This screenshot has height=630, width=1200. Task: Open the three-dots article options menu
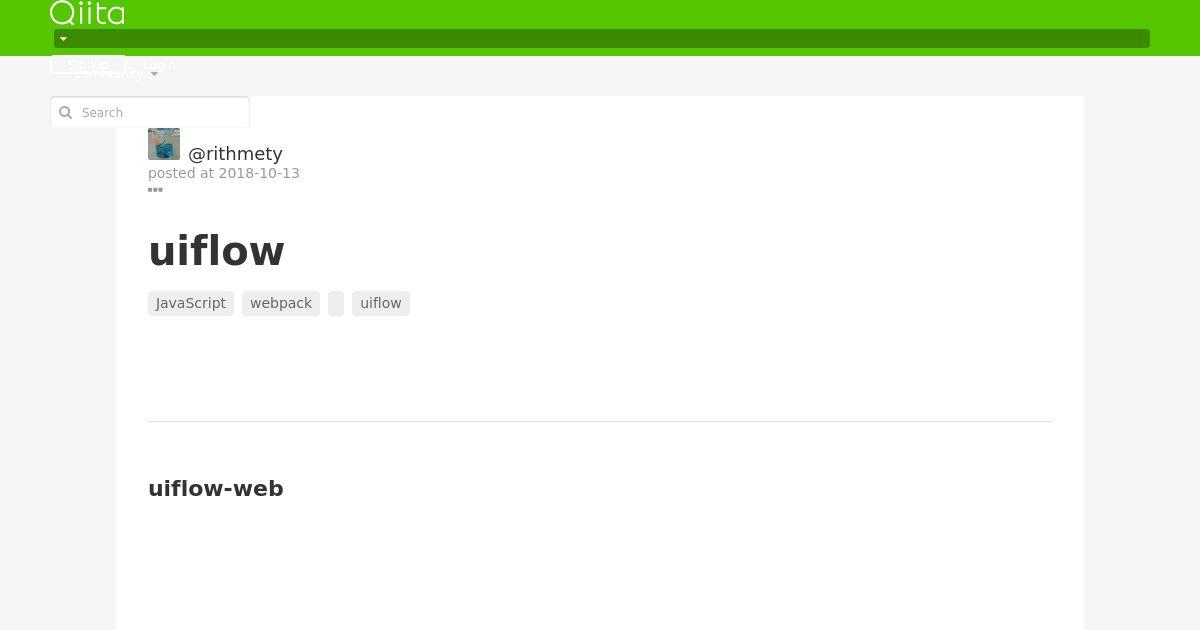point(155,189)
